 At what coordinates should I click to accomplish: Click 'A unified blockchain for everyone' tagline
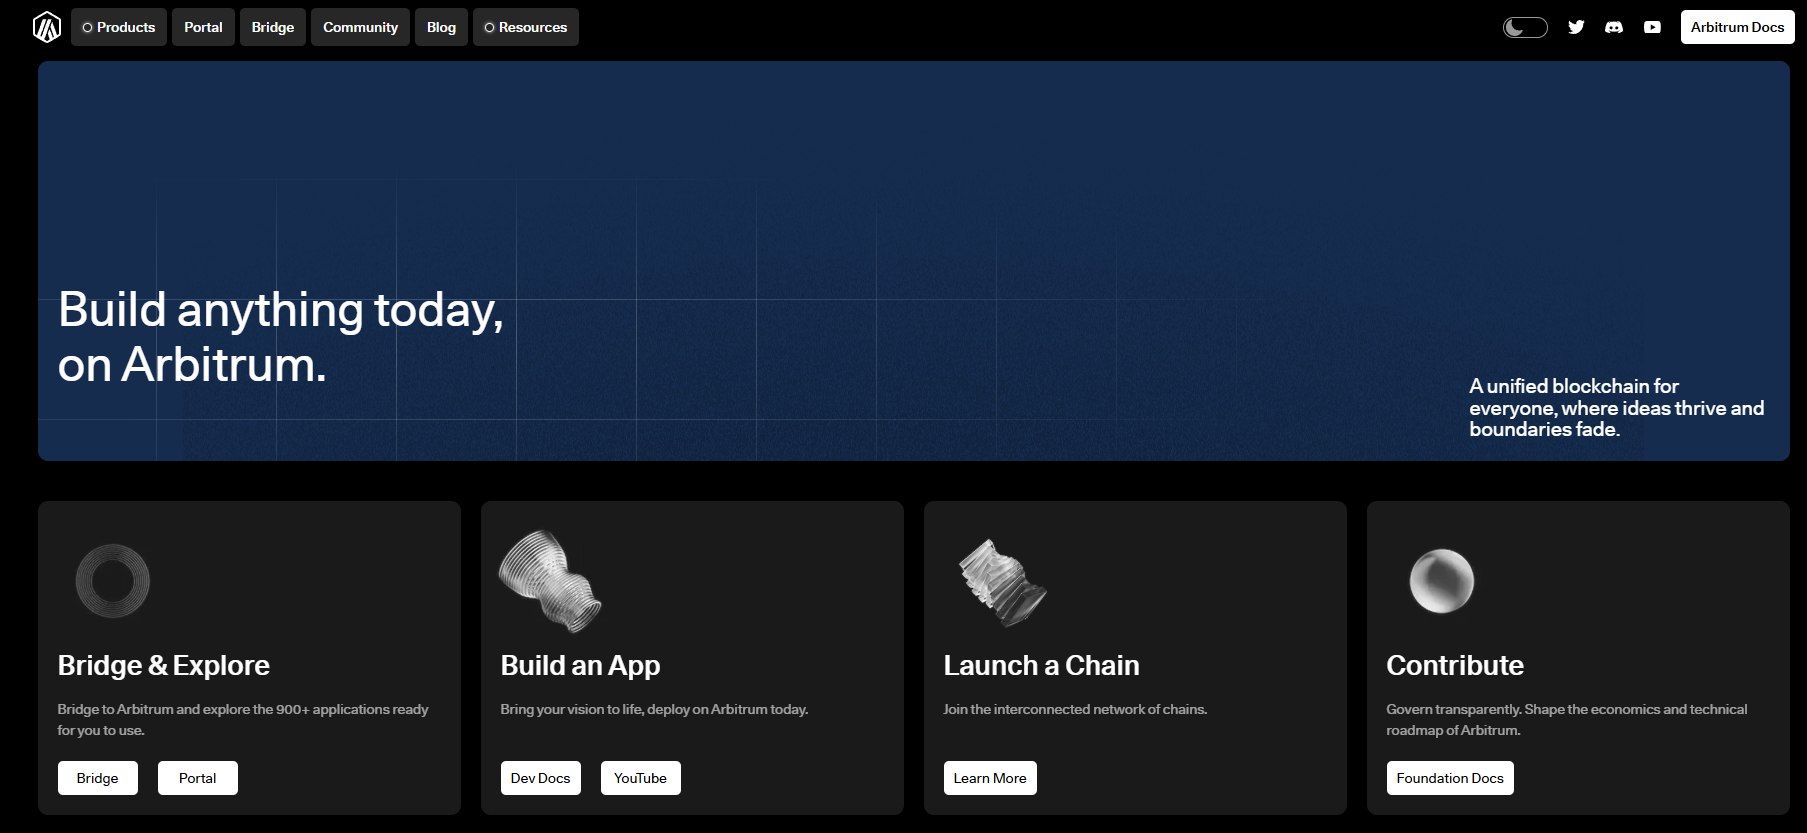(x=1616, y=407)
